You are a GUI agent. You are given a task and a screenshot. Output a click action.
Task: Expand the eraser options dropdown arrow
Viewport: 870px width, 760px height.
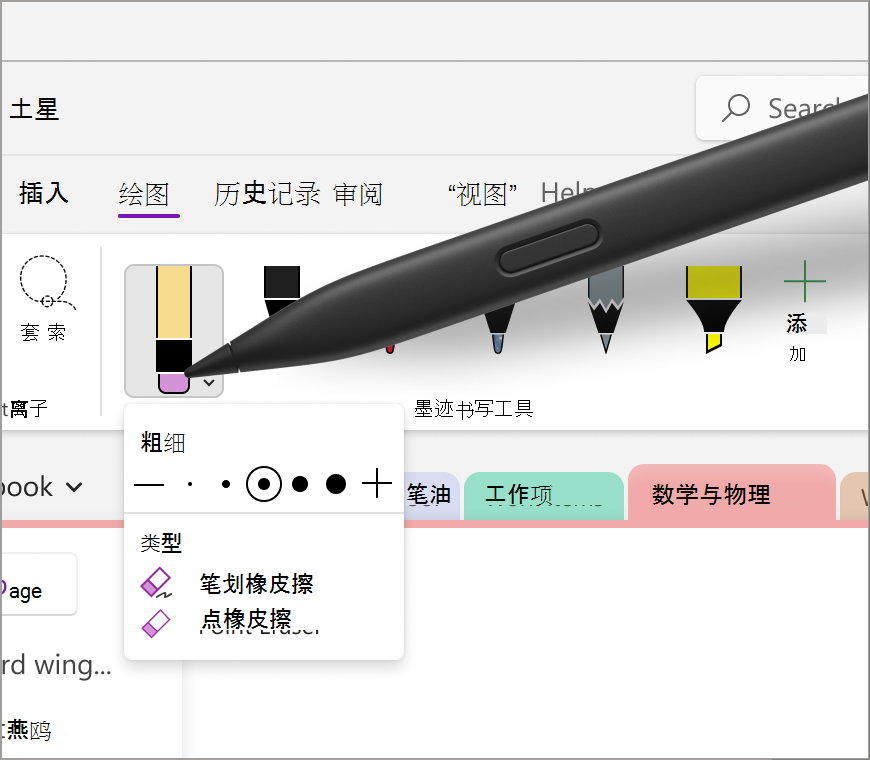coord(209,383)
